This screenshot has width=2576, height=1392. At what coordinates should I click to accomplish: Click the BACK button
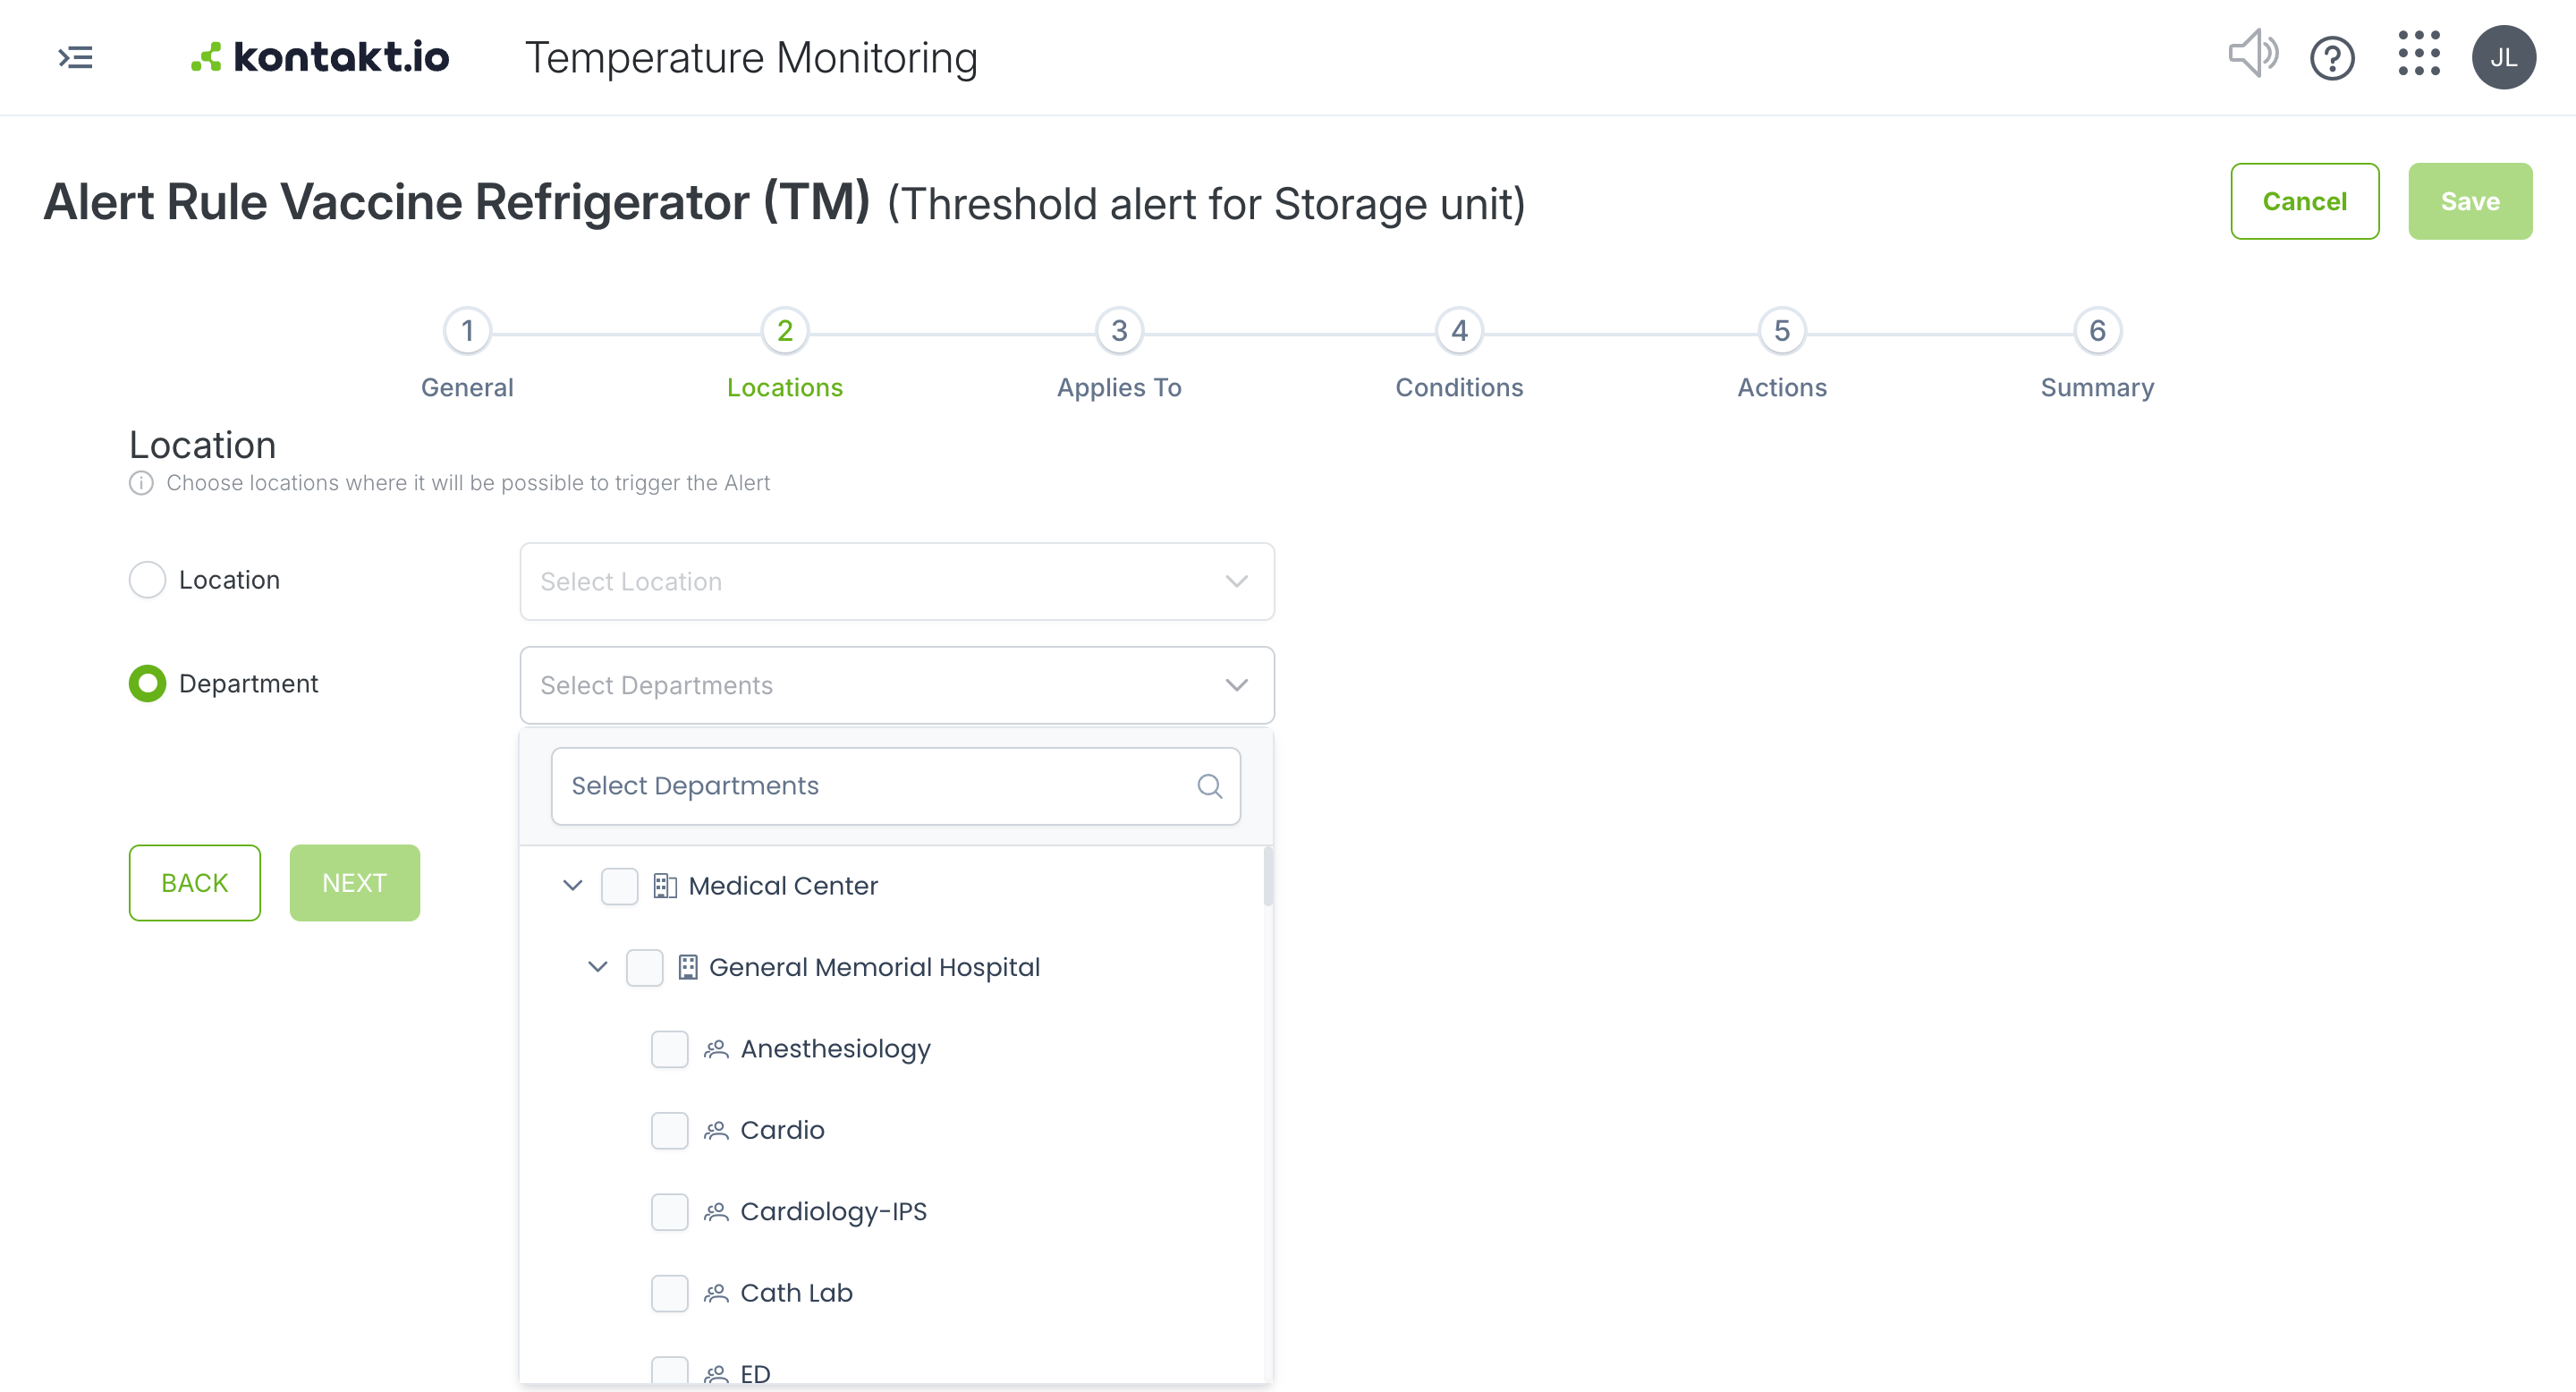click(x=195, y=883)
